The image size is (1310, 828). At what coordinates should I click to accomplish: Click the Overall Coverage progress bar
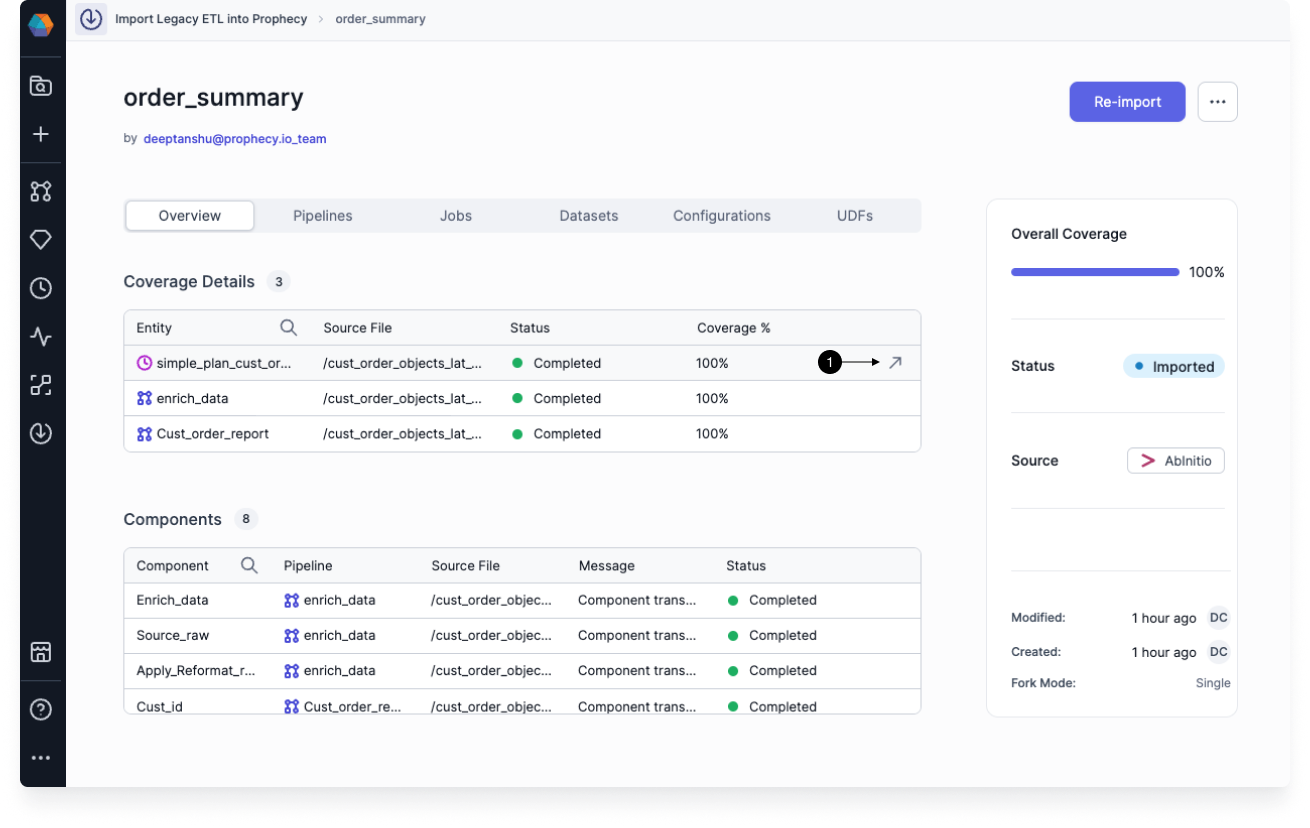pos(1095,272)
